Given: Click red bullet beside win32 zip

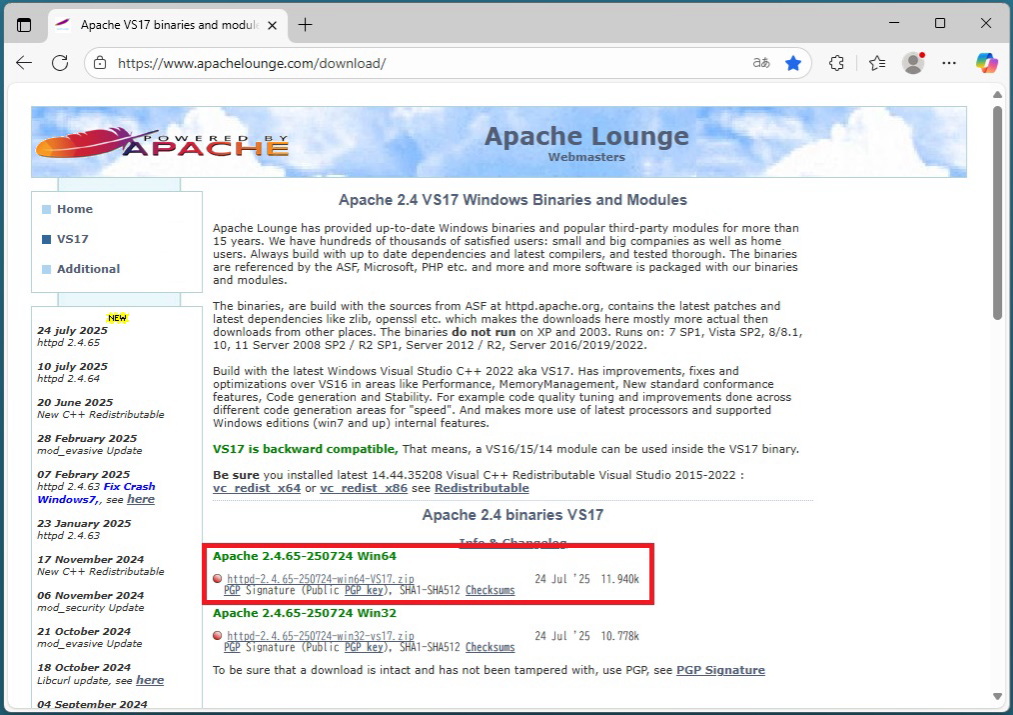Looking at the screenshot, I should pos(218,636).
